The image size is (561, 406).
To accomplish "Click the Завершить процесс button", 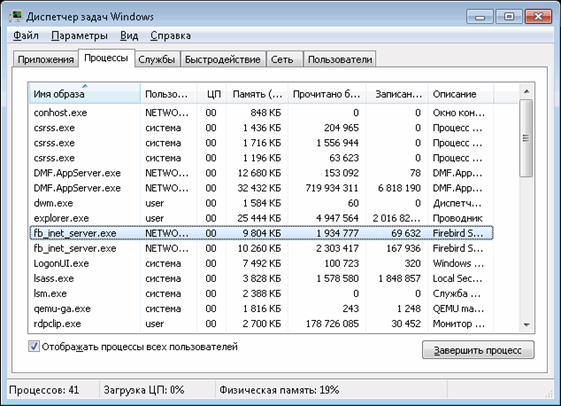I will click(478, 350).
